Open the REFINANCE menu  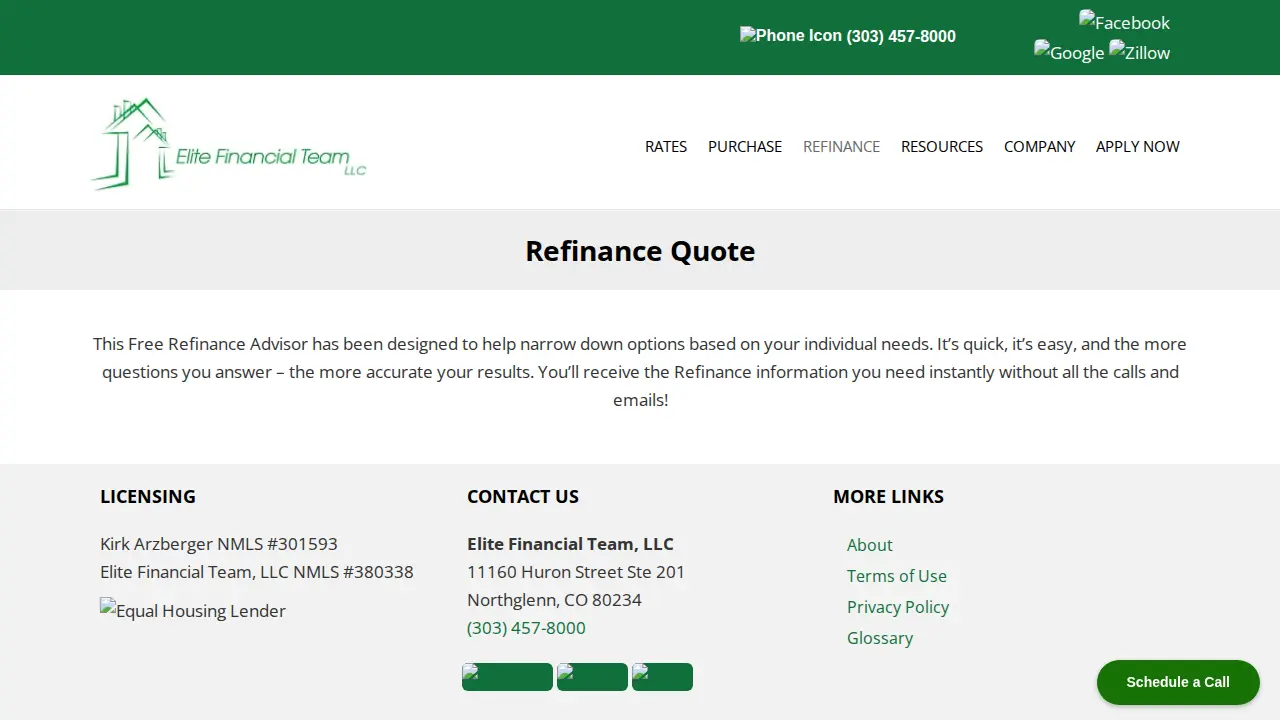click(x=841, y=146)
